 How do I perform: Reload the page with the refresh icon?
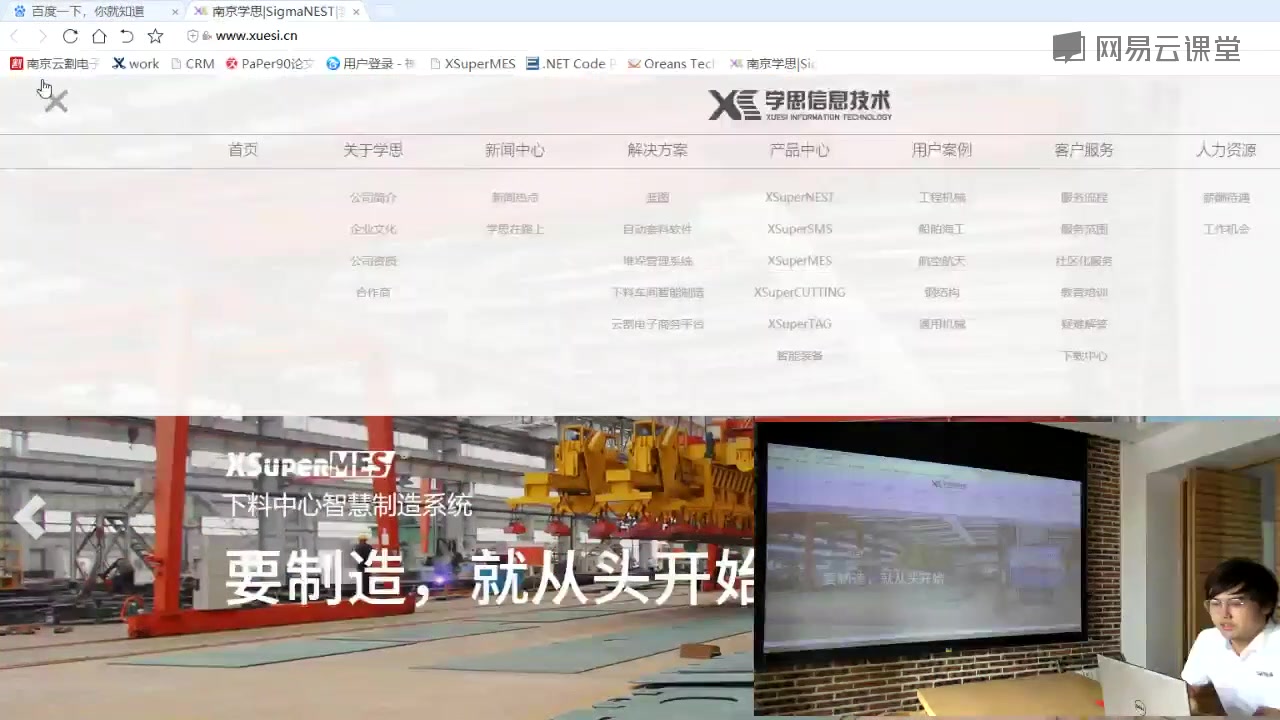(x=70, y=36)
